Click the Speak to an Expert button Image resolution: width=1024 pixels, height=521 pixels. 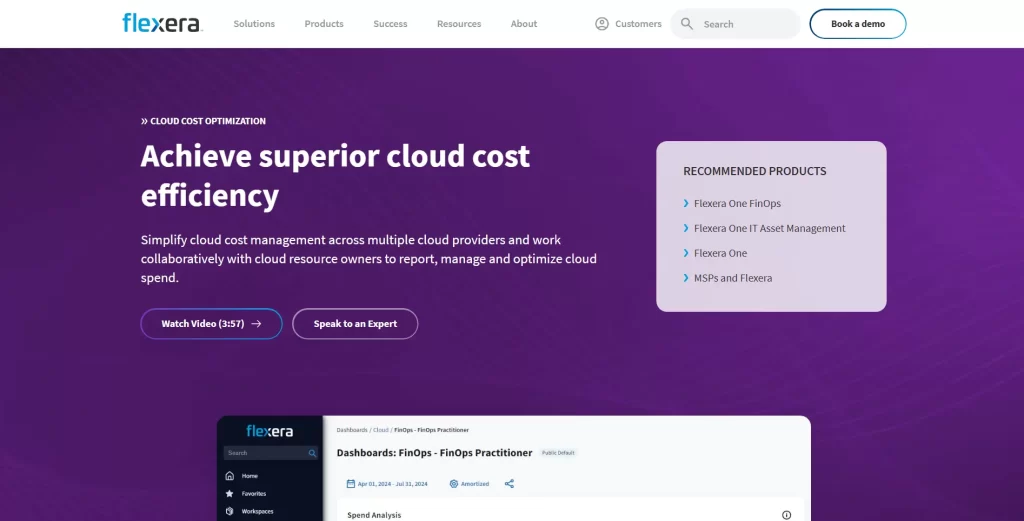(x=355, y=324)
